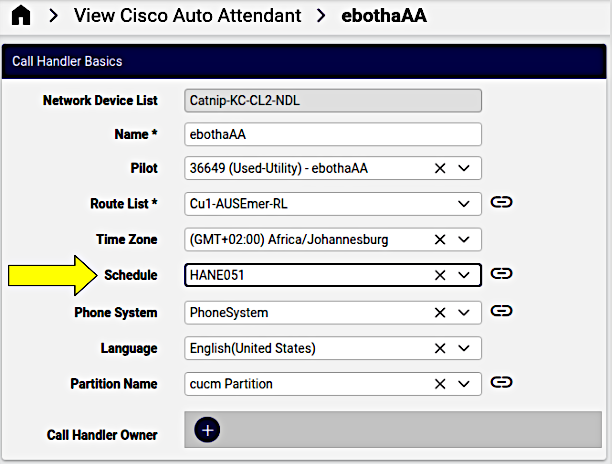Click the Route List Cu1-AUSEmer-RL value
This screenshot has width=612, height=464.
(238, 204)
